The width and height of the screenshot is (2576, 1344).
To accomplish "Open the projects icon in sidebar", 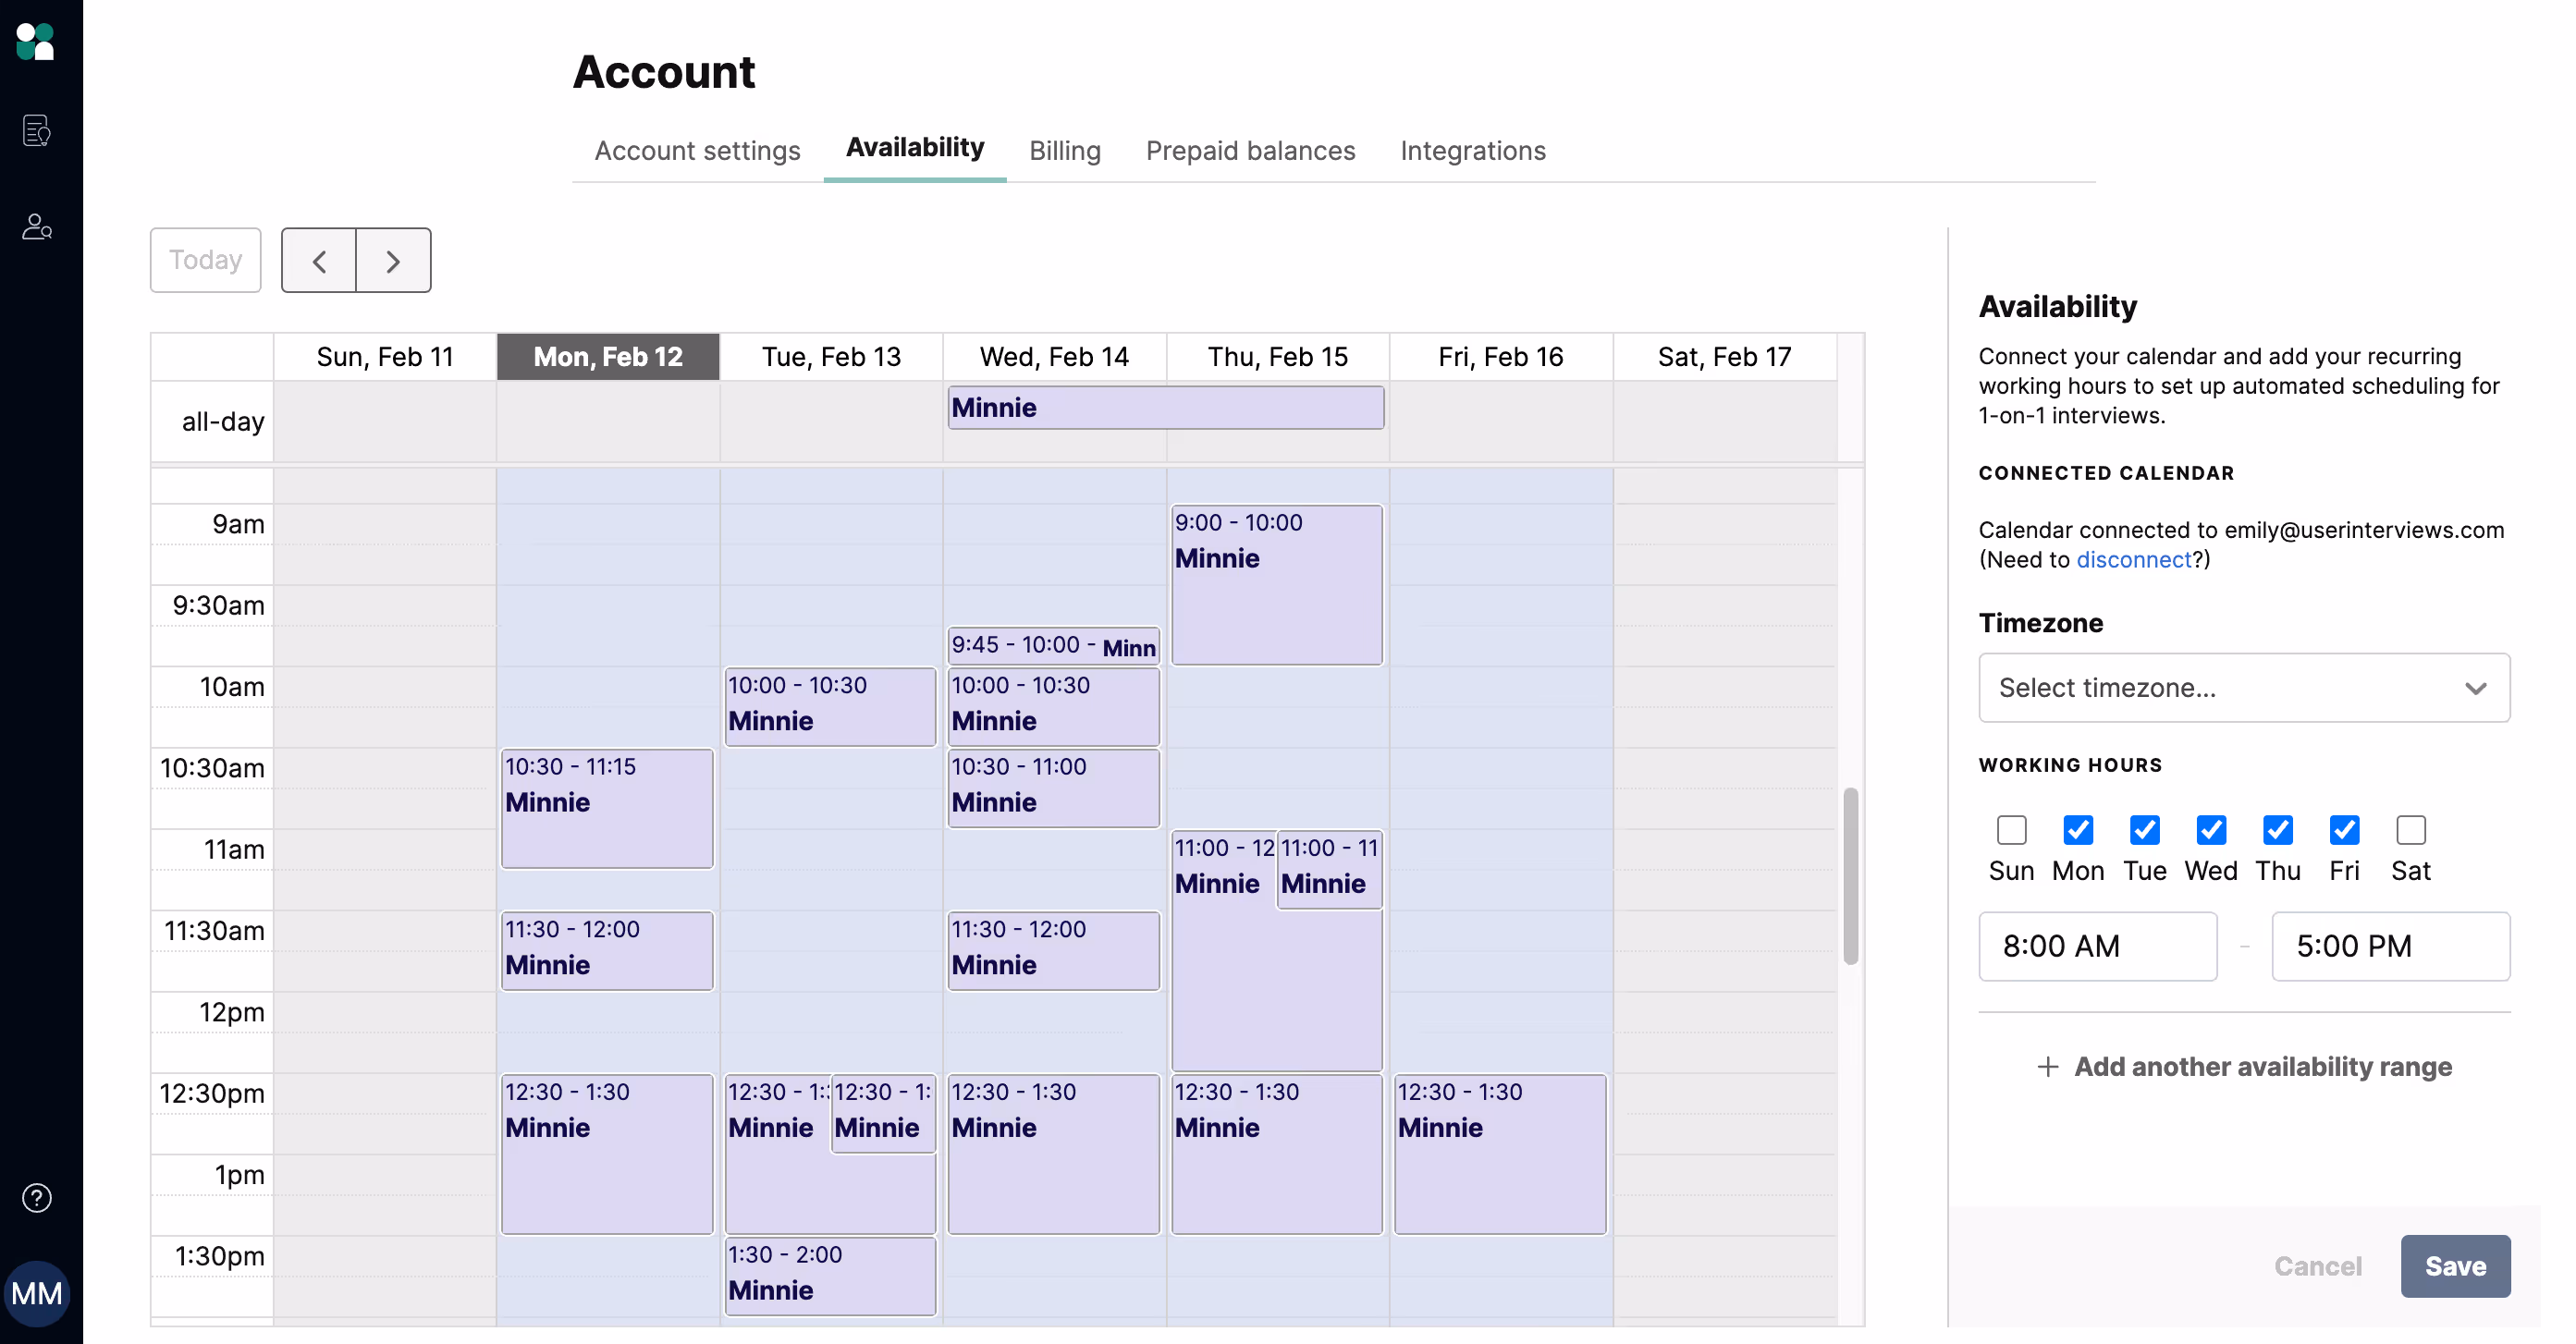I will tap(37, 131).
